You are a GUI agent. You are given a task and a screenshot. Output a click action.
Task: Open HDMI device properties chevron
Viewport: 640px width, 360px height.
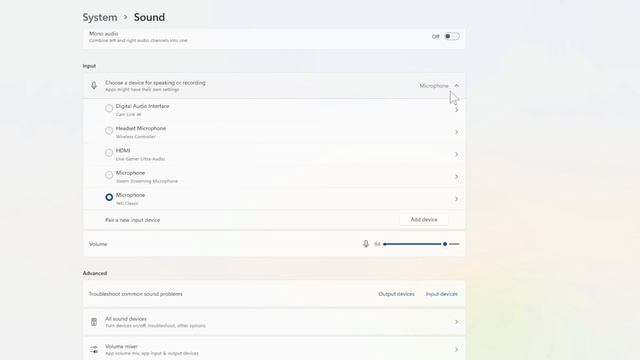(x=456, y=154)
